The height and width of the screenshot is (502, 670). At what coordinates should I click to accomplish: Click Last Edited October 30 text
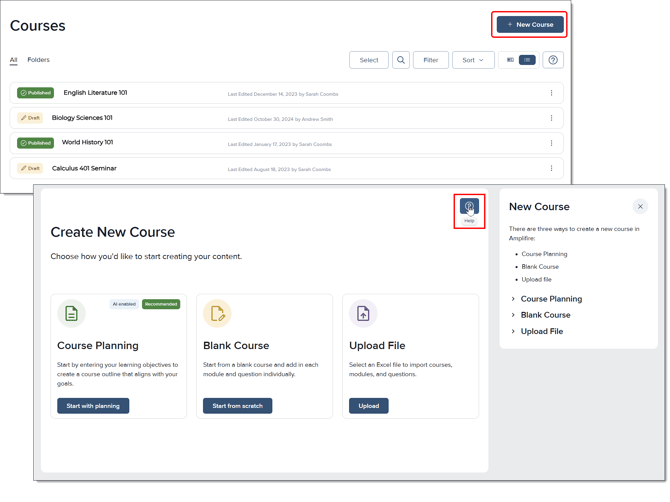(280, 120)
